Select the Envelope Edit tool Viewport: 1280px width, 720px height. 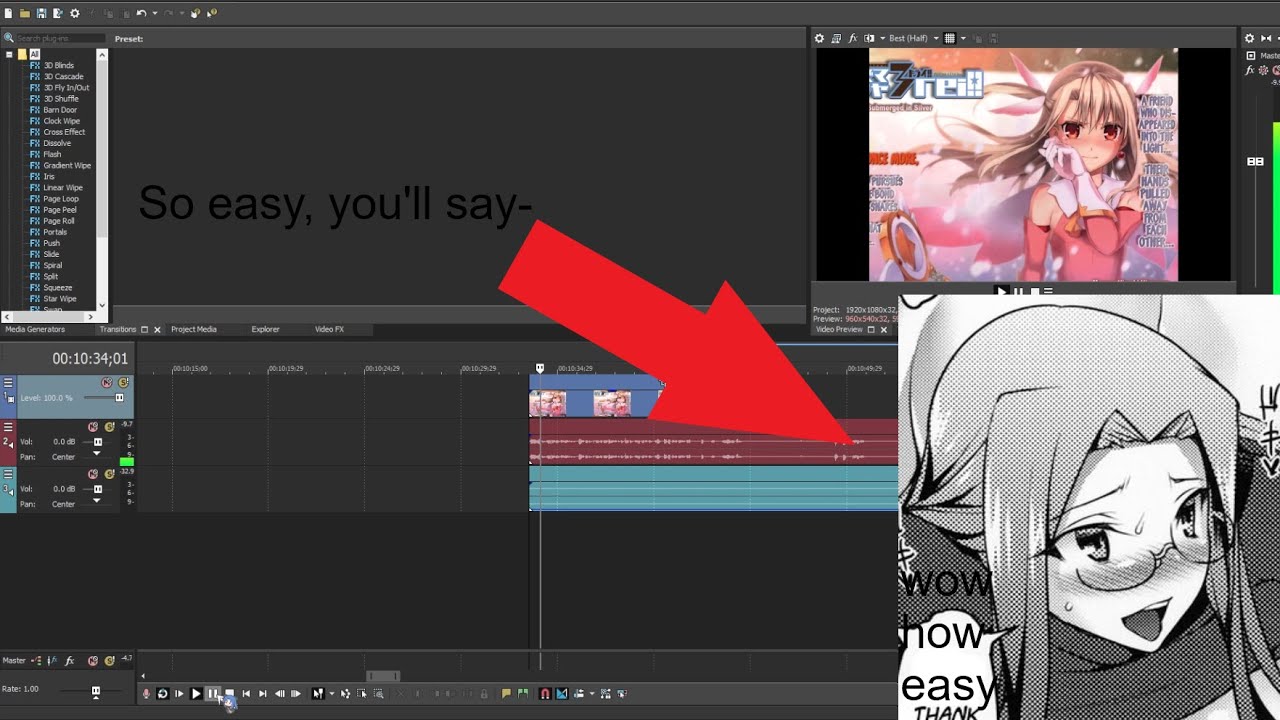pos(346,693)
